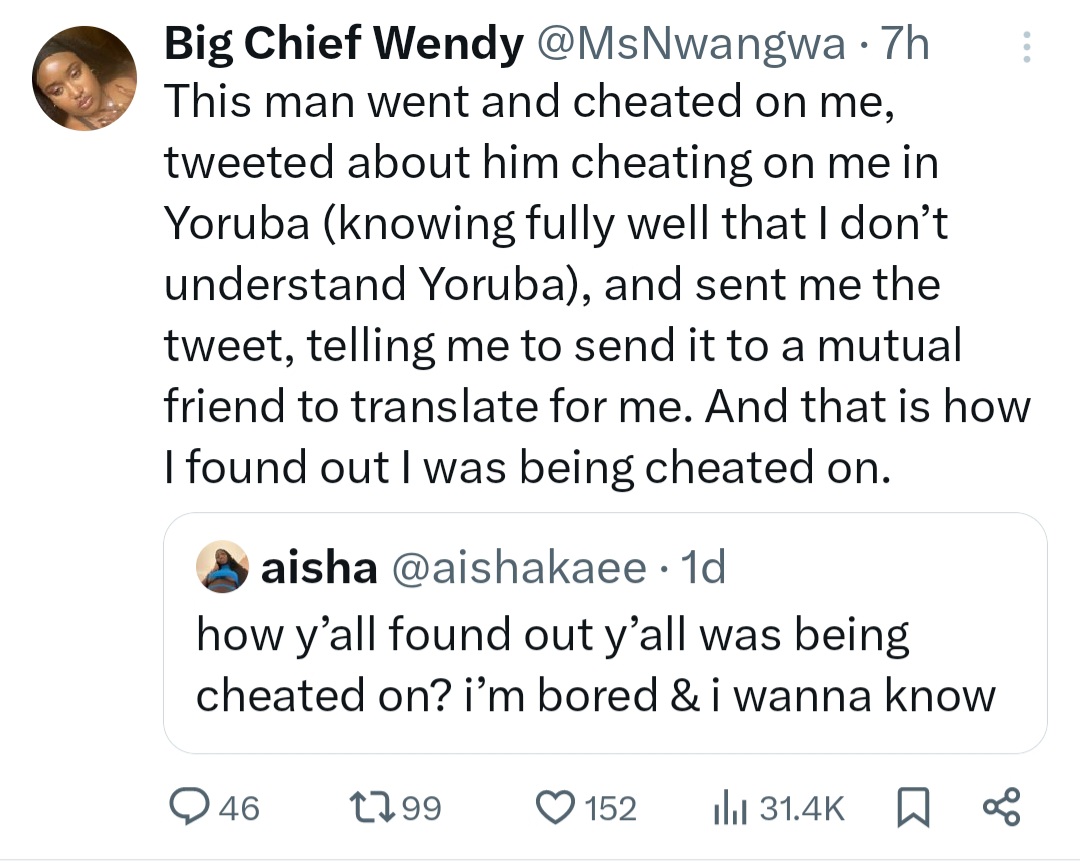1080x863 pixels.
Task: Click aisha's small profile avatar
Action: click(222, 569)
